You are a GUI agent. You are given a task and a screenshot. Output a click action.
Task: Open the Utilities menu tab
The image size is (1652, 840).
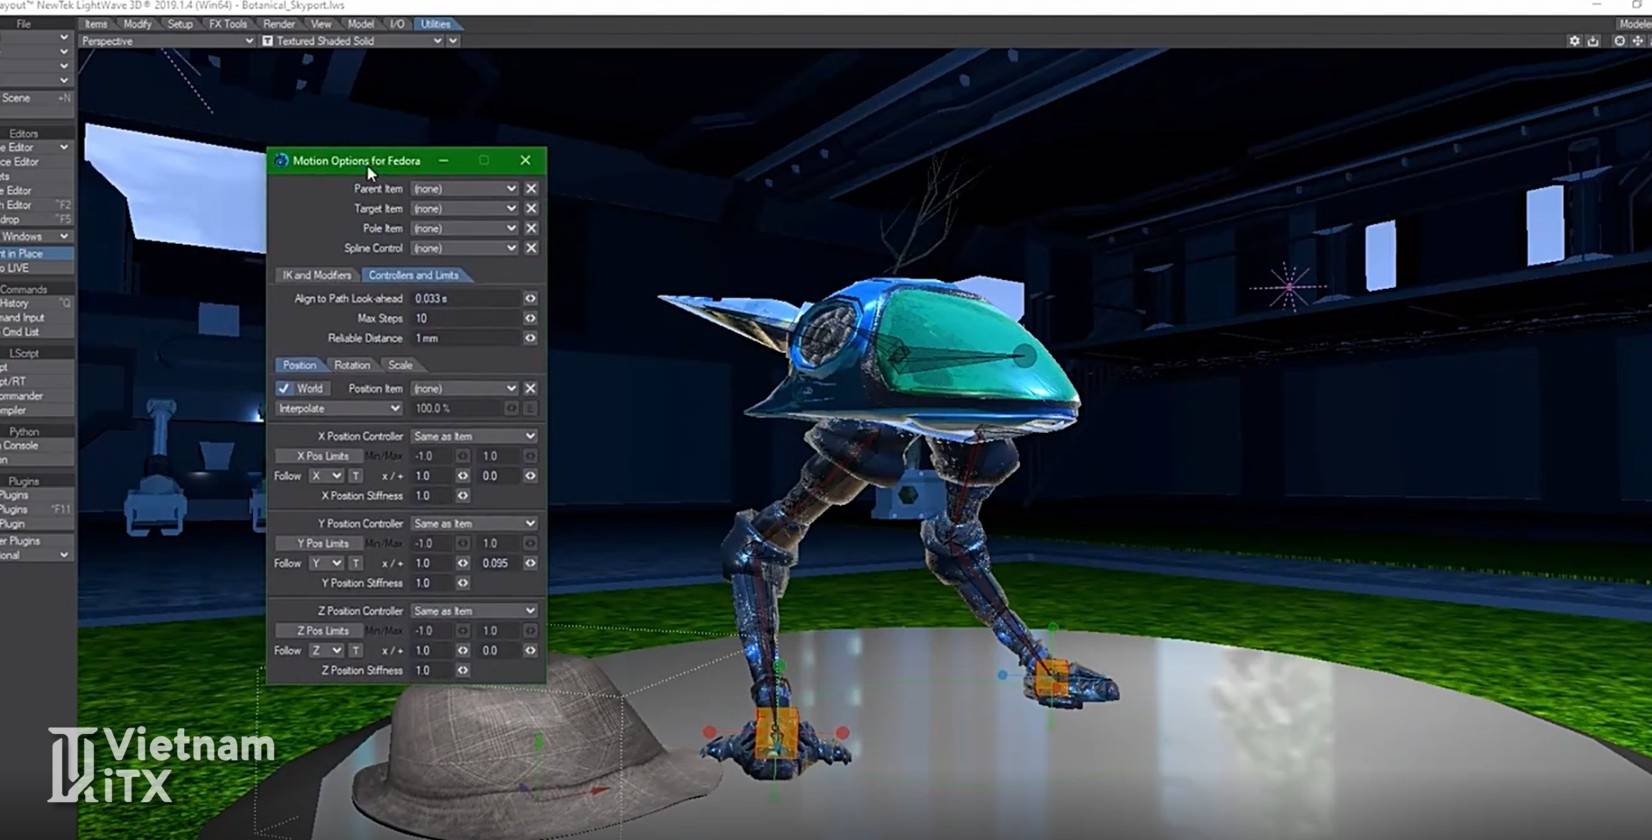click(x=435, y=24)
